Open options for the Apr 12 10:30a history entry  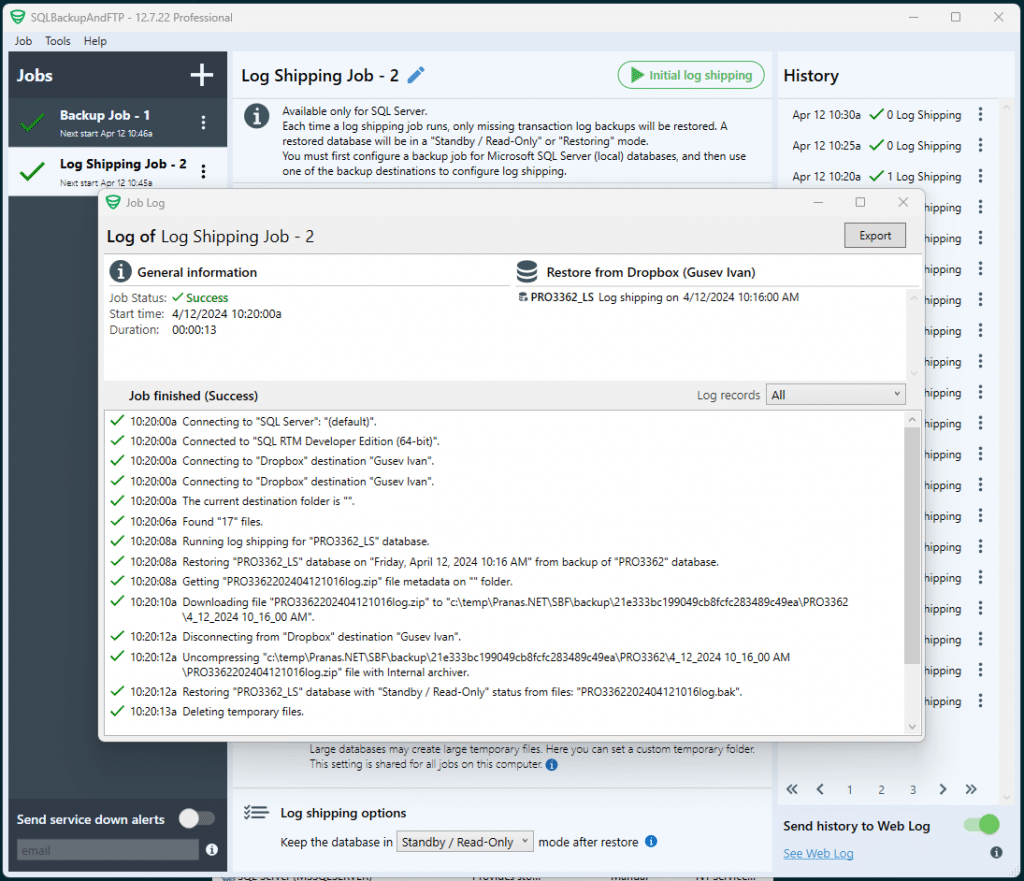click(981, 114)
